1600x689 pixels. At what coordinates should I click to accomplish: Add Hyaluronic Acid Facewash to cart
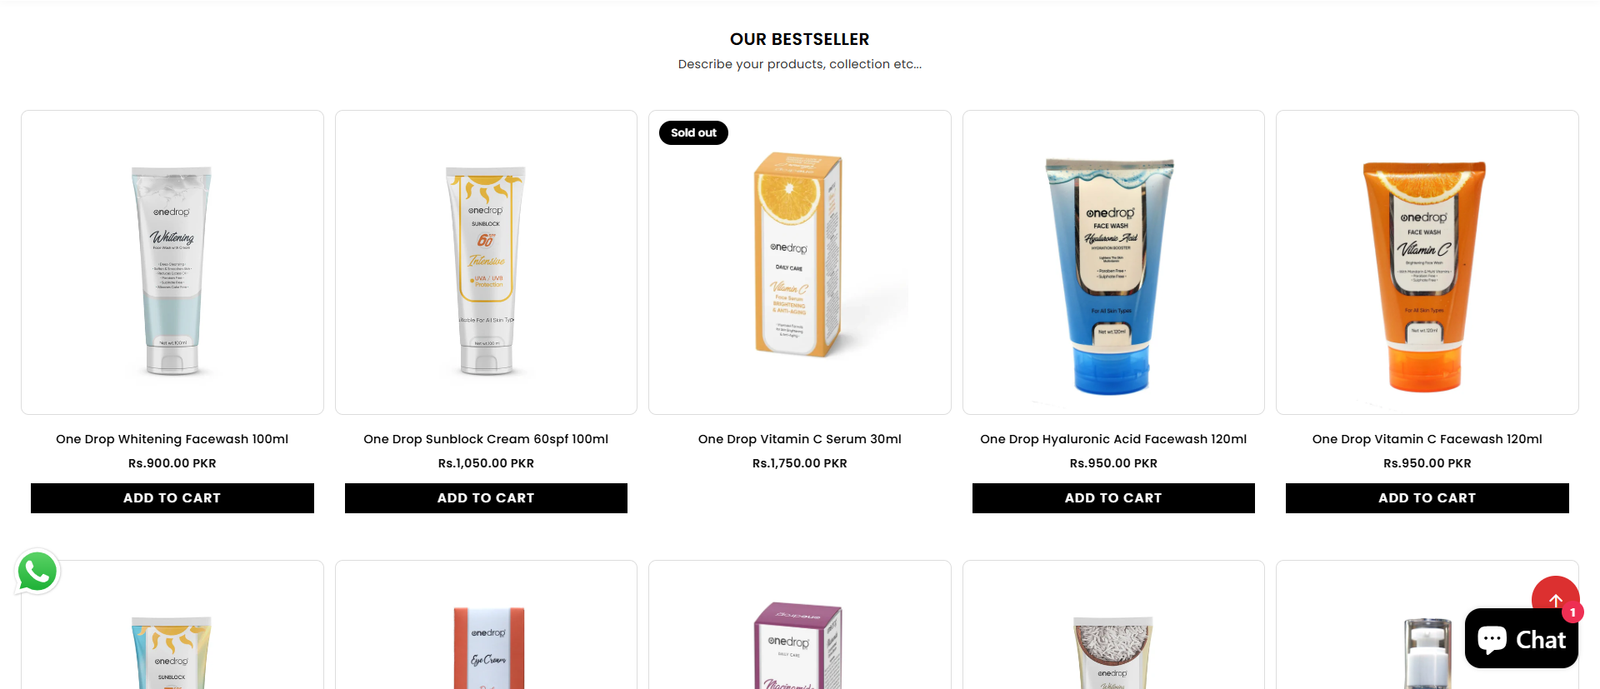pos(1113,498)
